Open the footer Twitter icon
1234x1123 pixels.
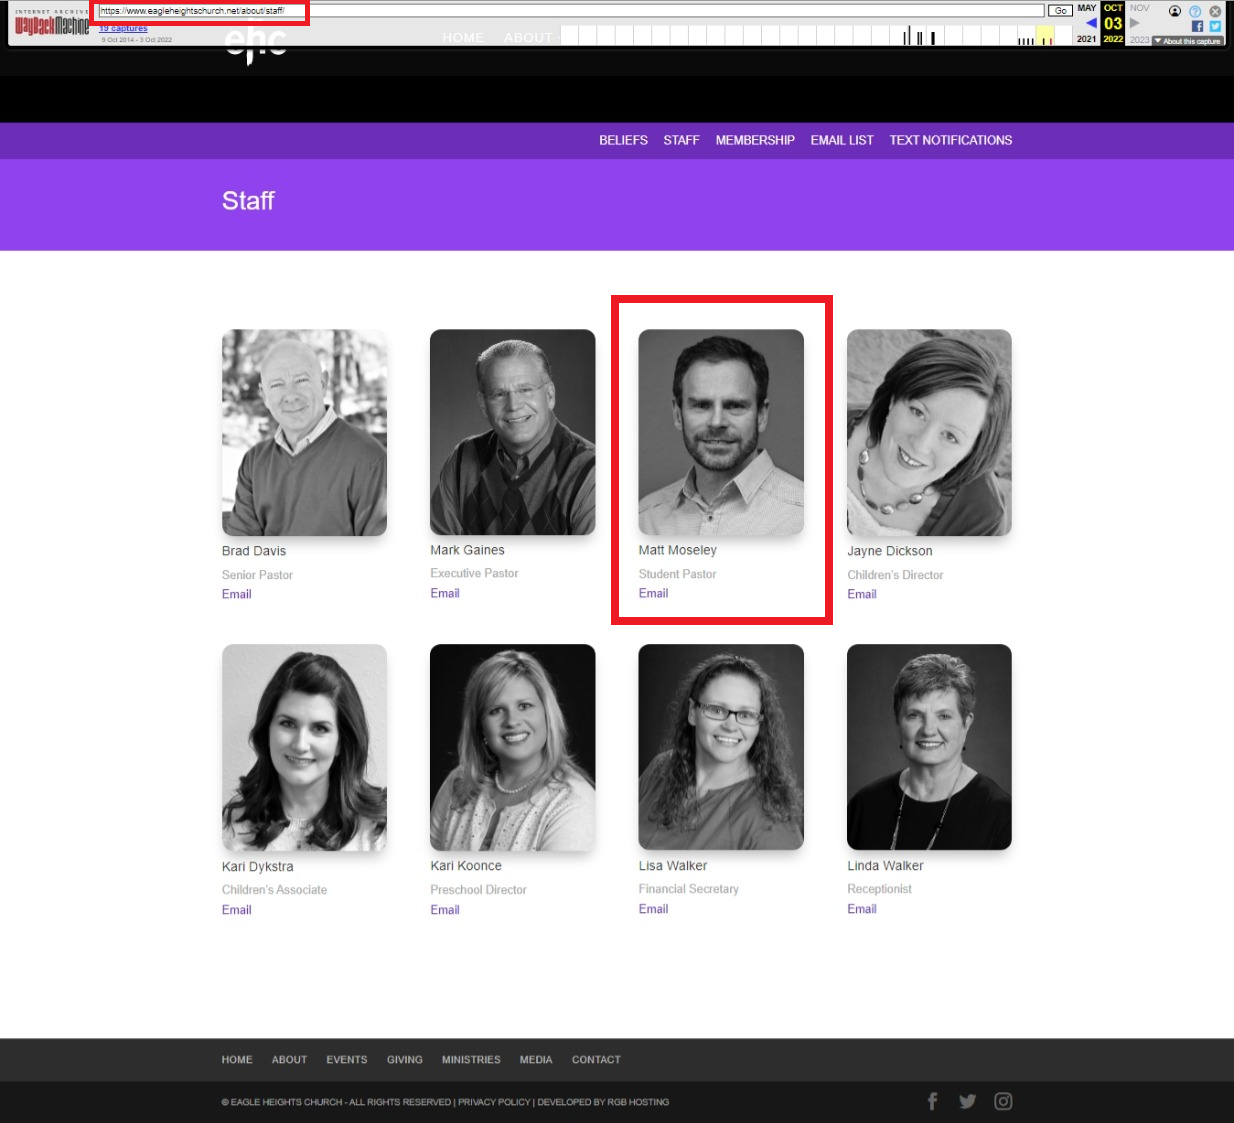[x=967, y=1101]
